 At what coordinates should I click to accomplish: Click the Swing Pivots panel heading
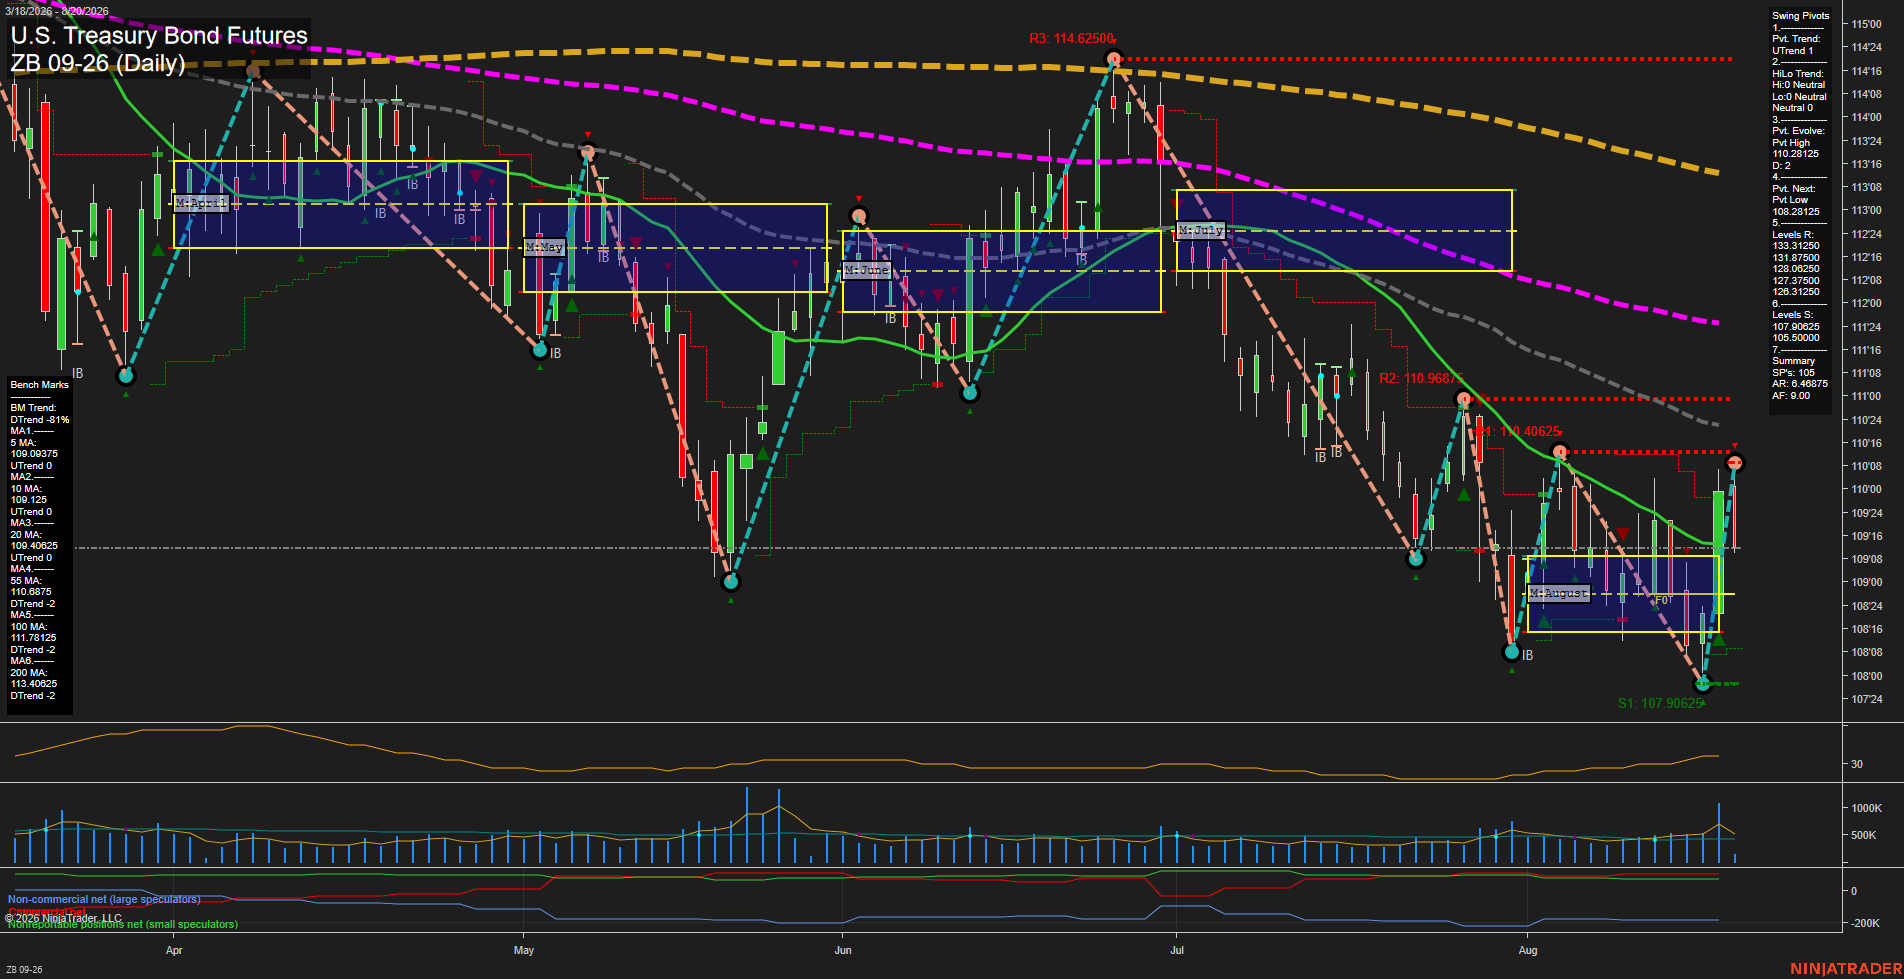[1801, 16]
